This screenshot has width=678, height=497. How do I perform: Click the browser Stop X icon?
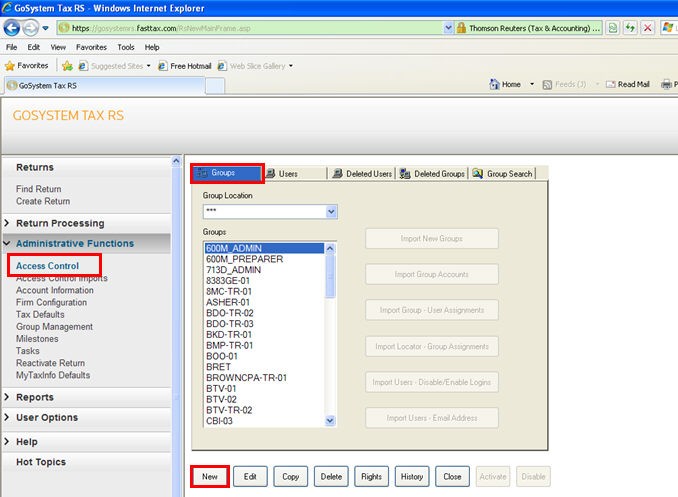point(648,29)
